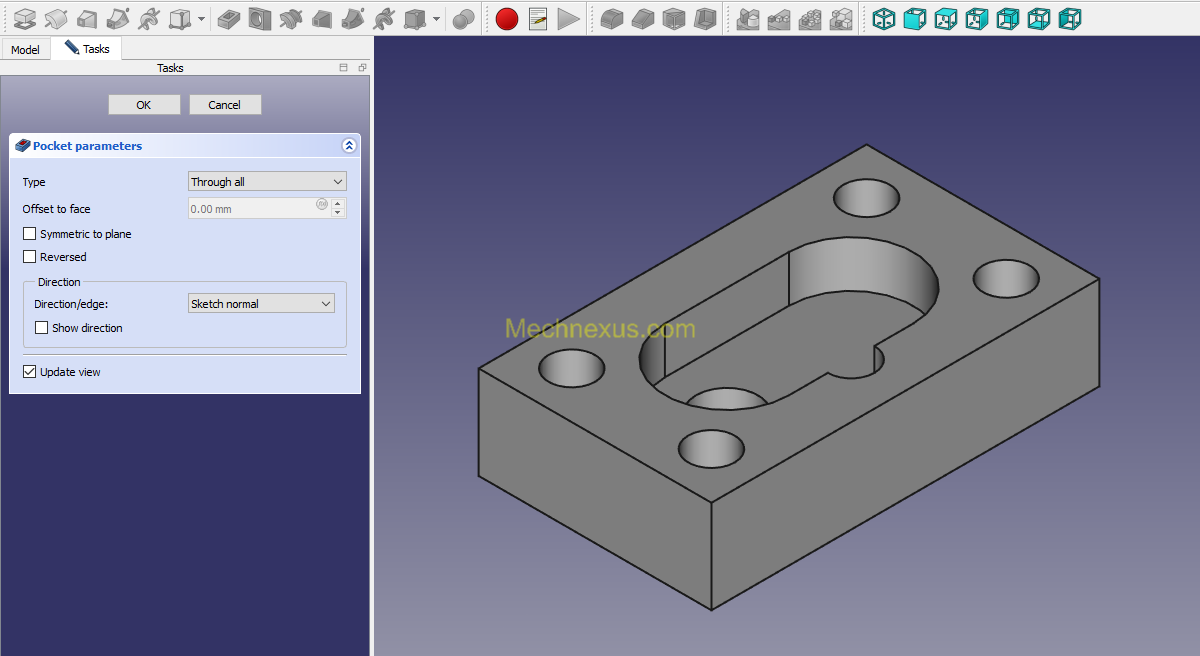
Task: Select the Hole tool icon
Action: pos(260,18)
